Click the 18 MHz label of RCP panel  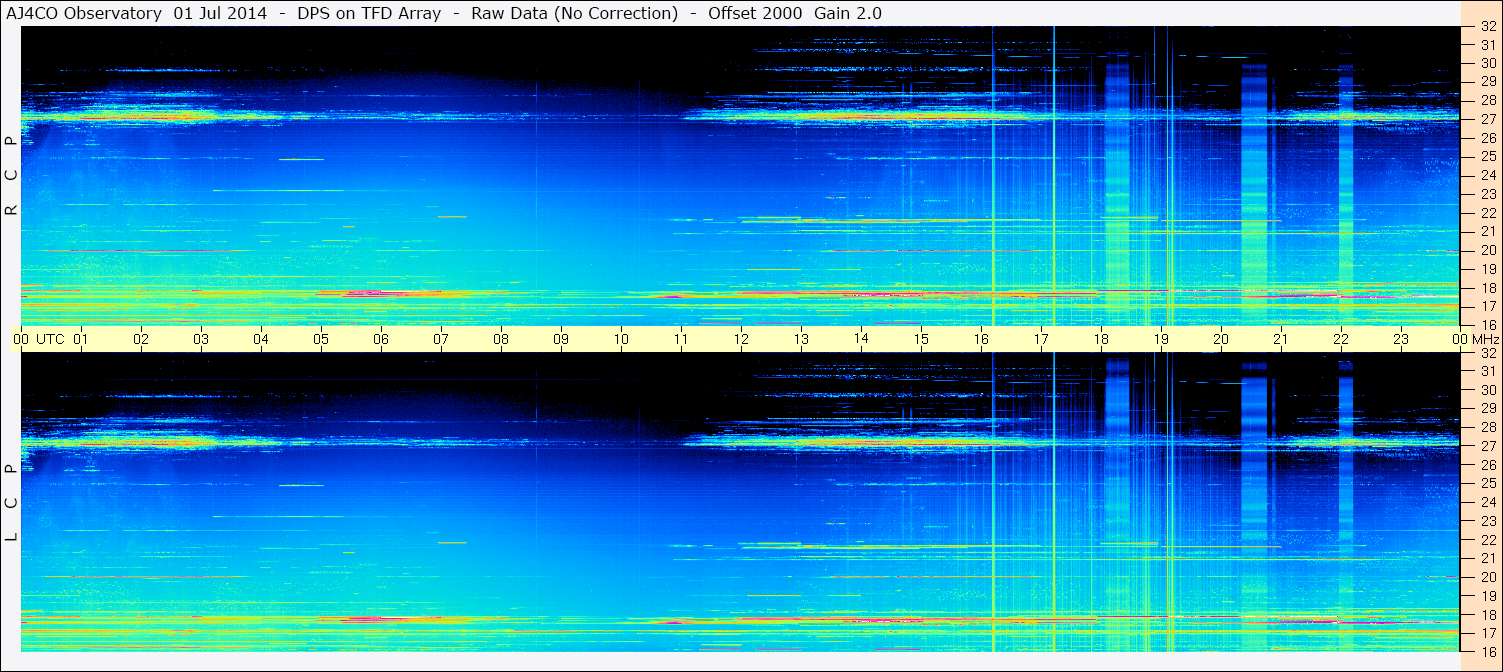pyautogui.click(x=1488, y=287)
